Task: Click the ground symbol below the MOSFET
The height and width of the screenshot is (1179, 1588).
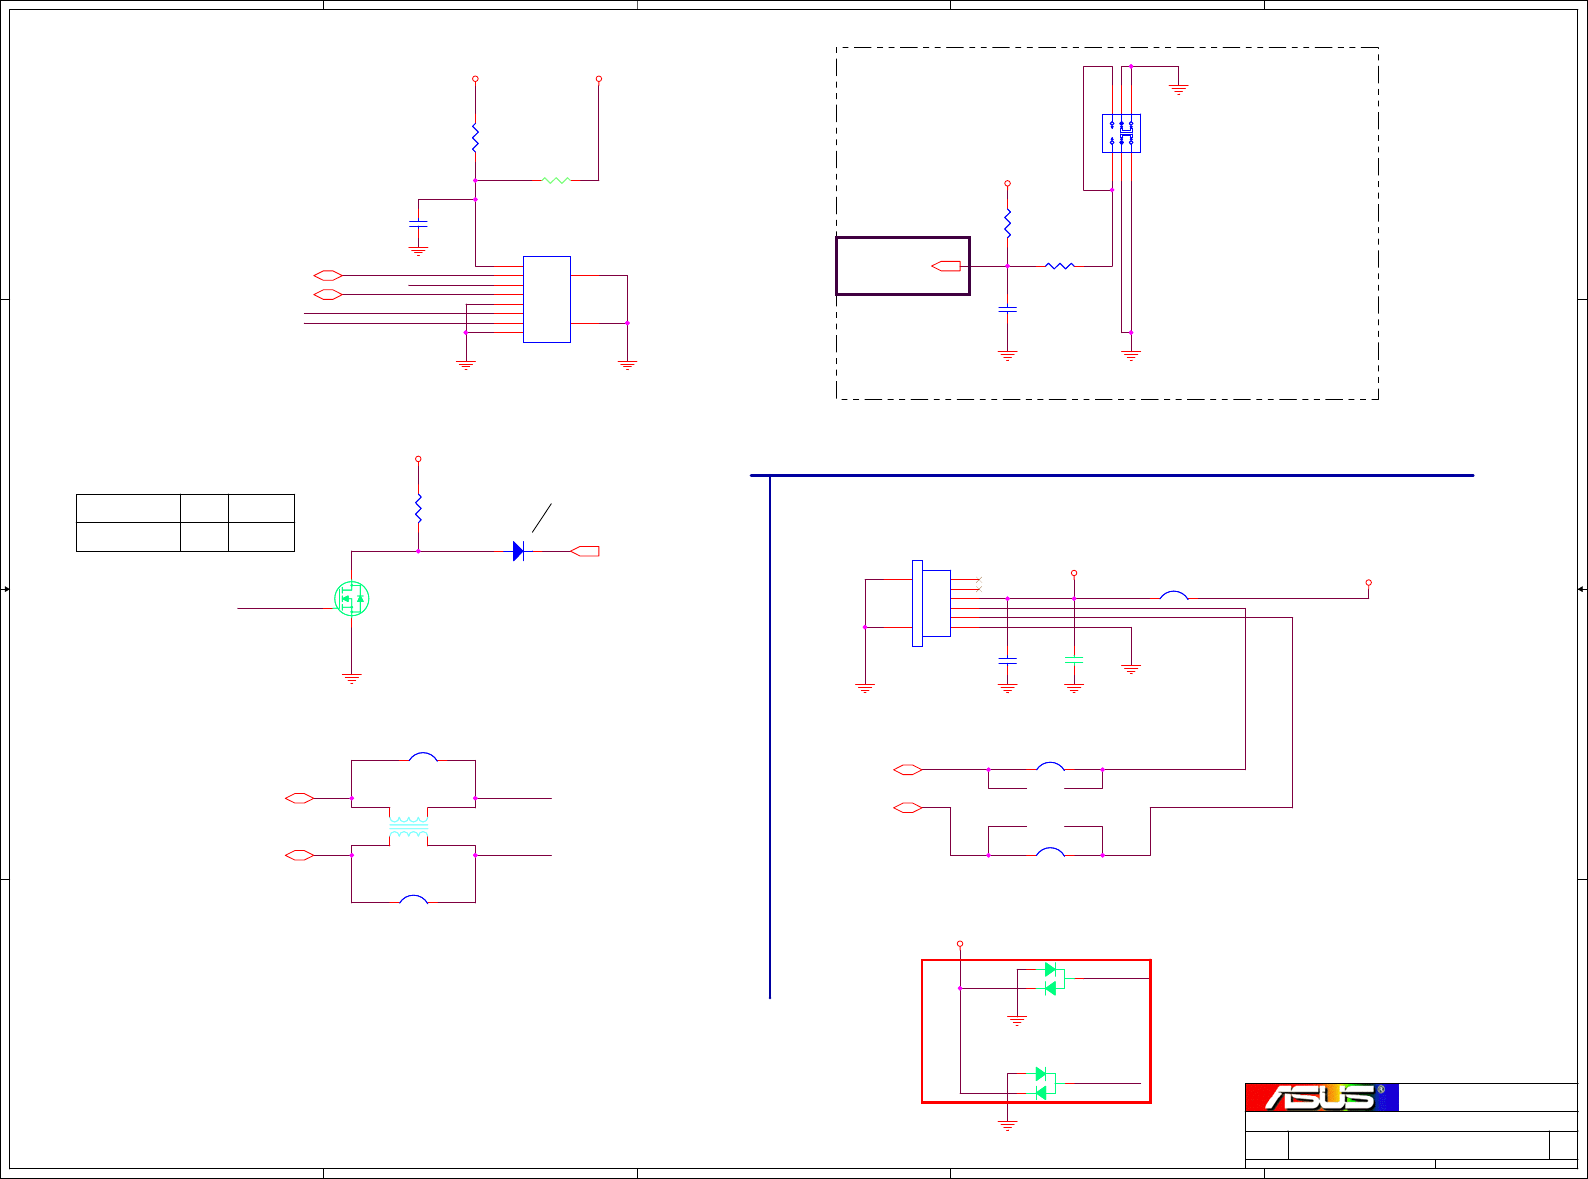Action: (351, 678)
